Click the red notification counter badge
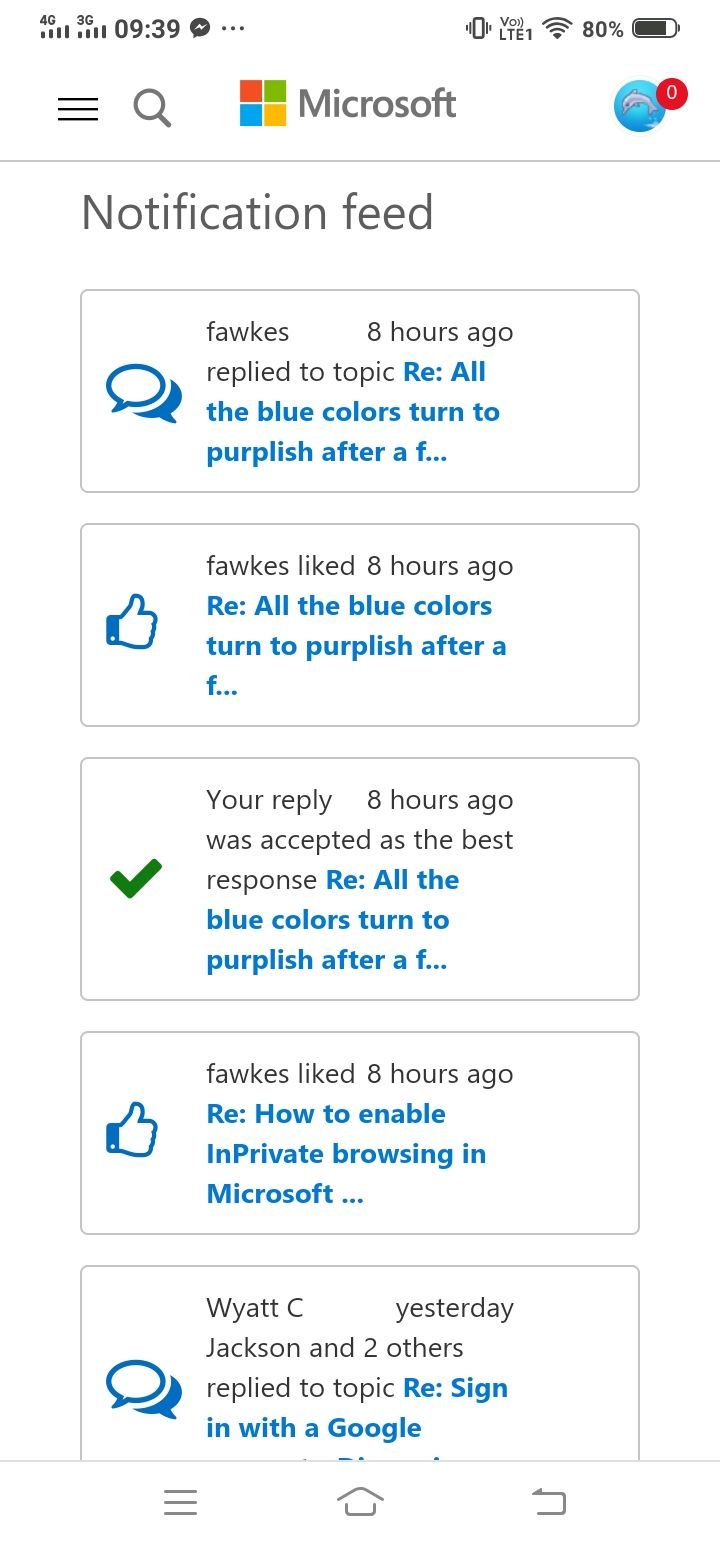The height and width of the screenshot is (1544, 720). [x=670, y=93]
